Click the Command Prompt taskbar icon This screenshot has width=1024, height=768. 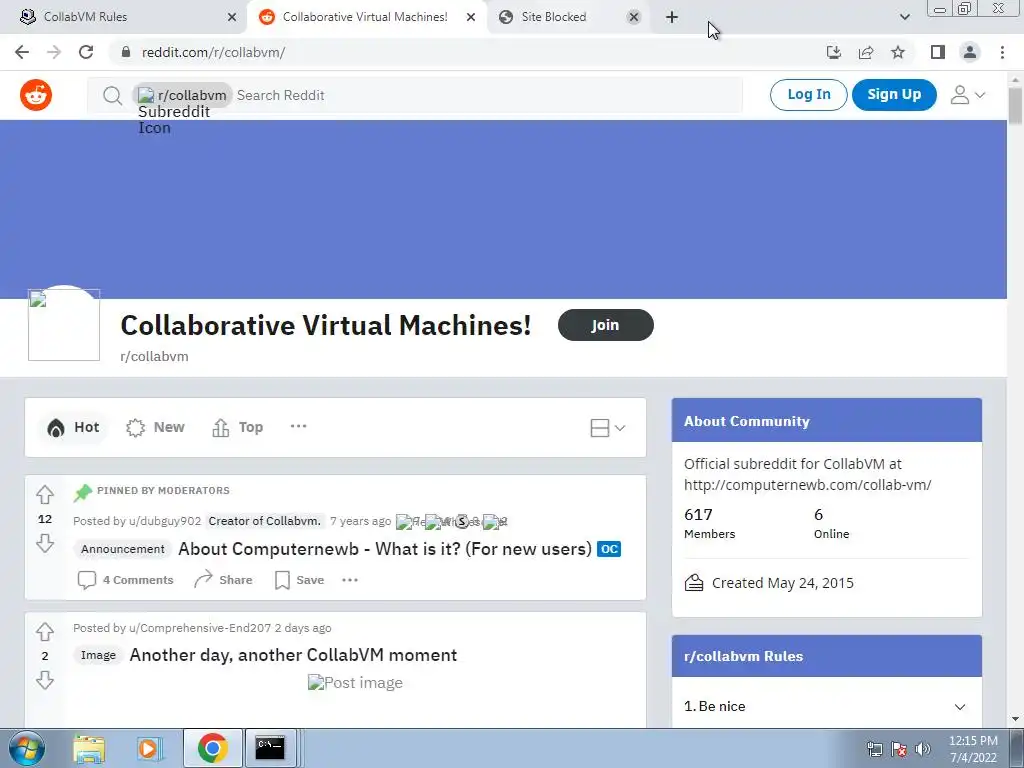[270, 748]
